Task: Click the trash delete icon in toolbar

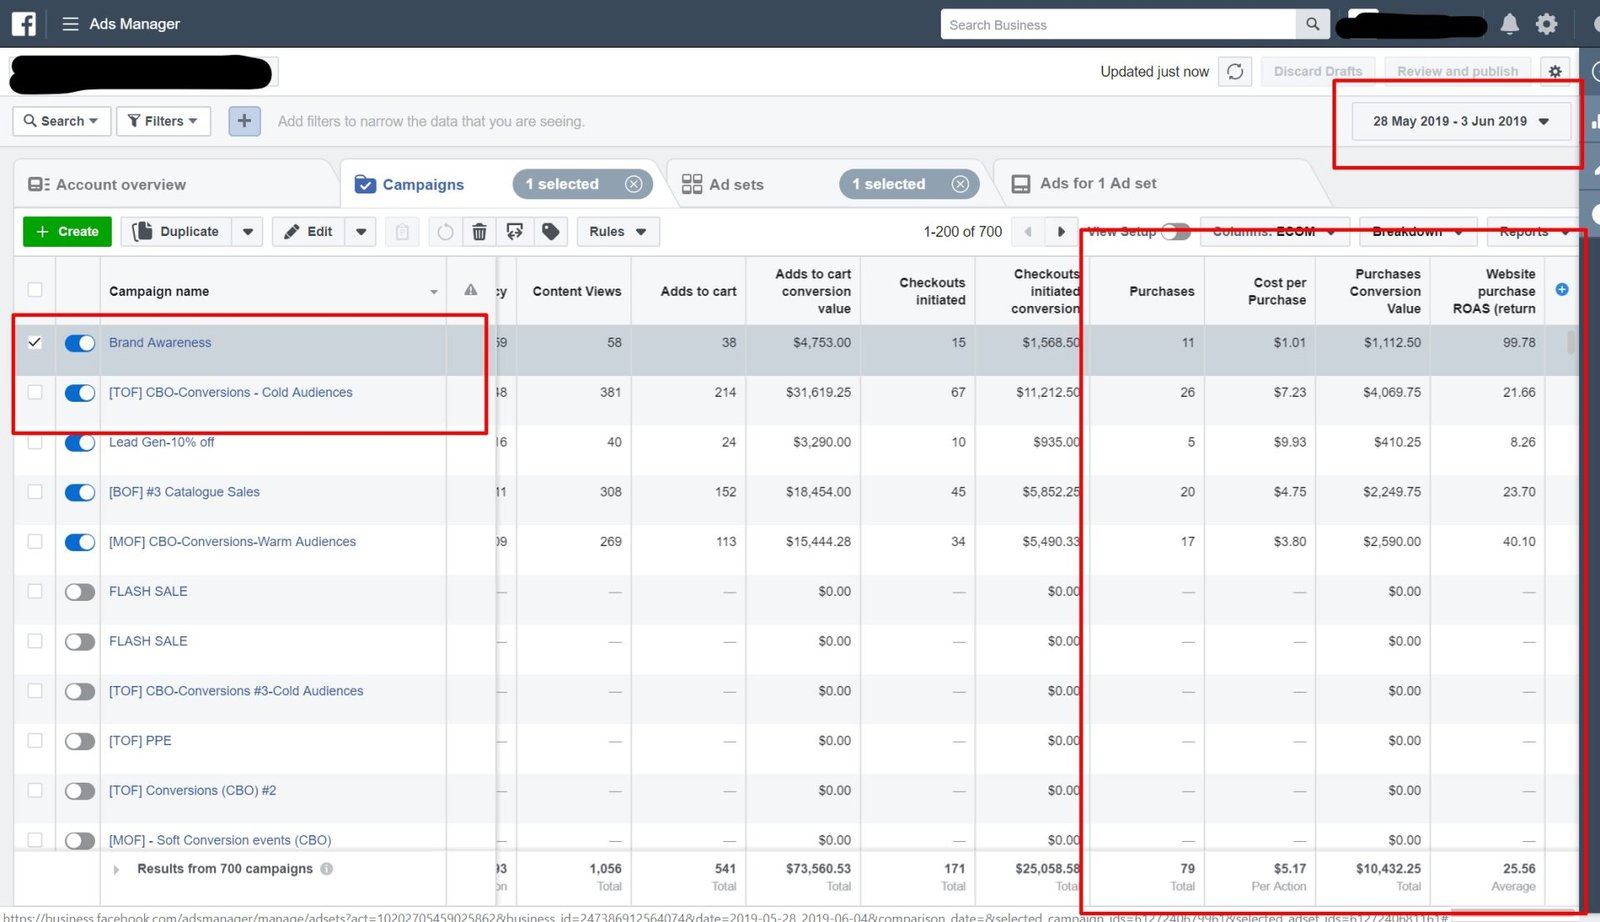Action: (x=479, y=232)
